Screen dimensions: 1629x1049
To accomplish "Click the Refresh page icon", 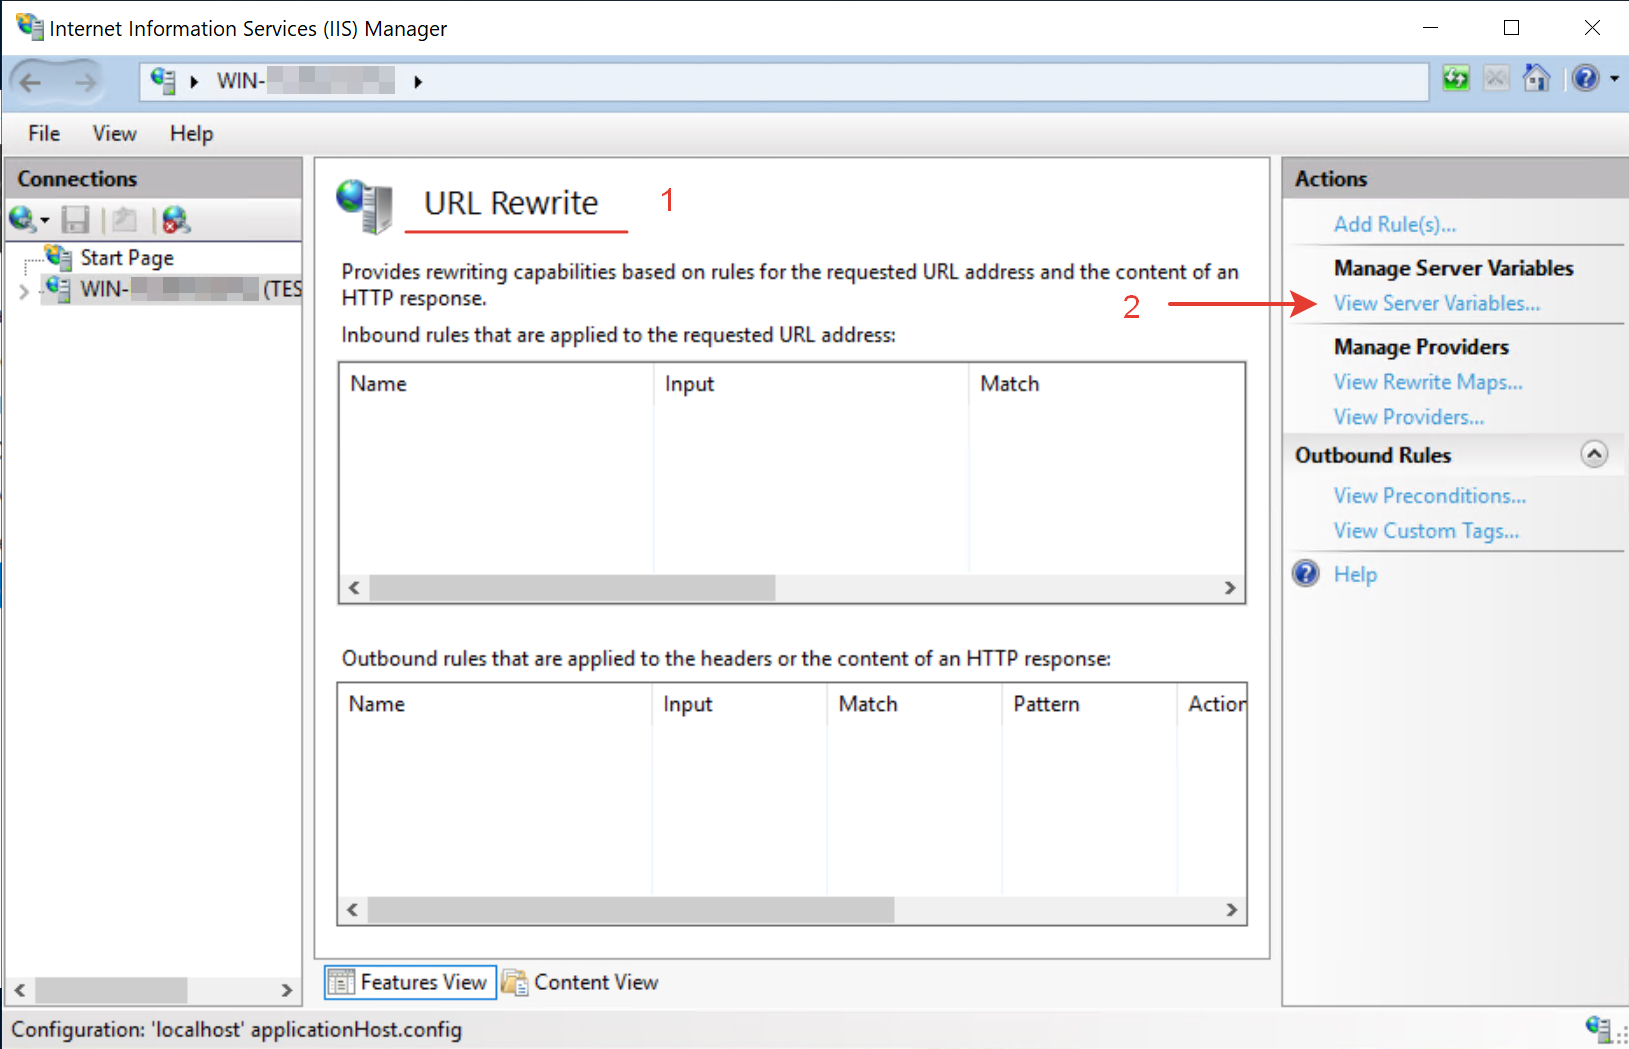I will [1456, 78].
